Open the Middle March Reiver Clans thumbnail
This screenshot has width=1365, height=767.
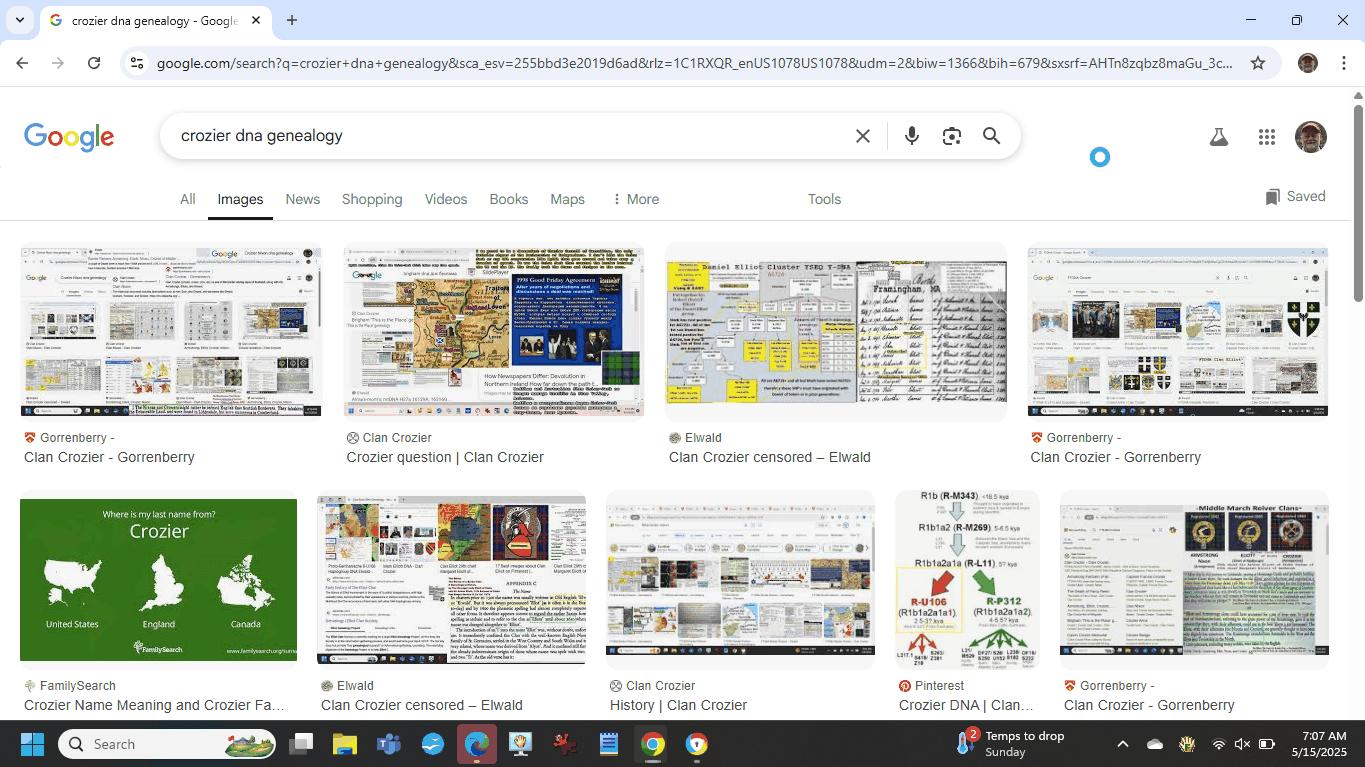click(1194, 580)
